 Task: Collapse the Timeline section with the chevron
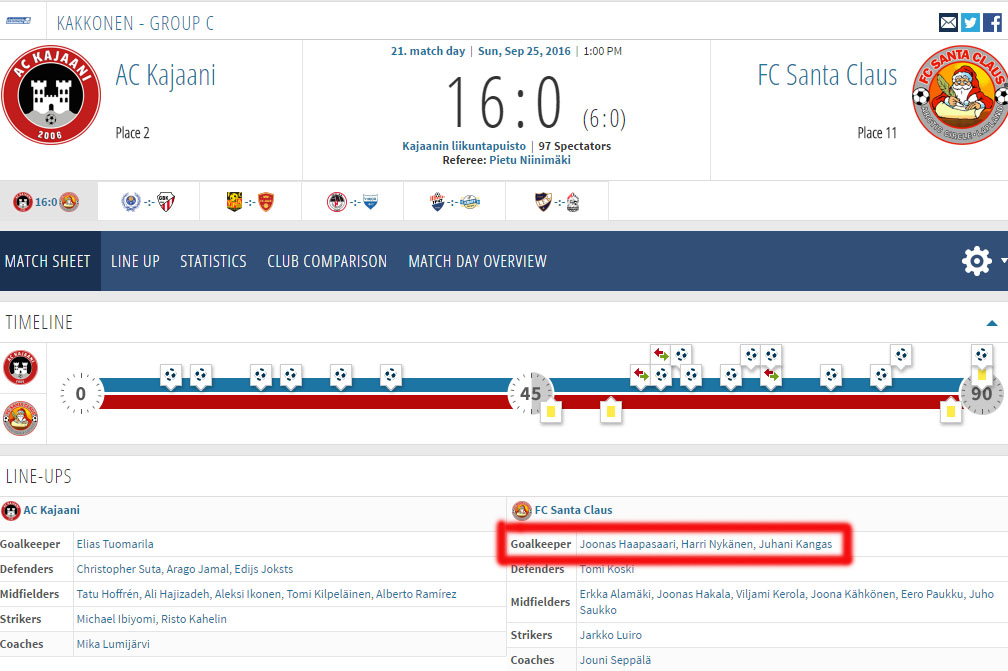click(x=992, y=323)
